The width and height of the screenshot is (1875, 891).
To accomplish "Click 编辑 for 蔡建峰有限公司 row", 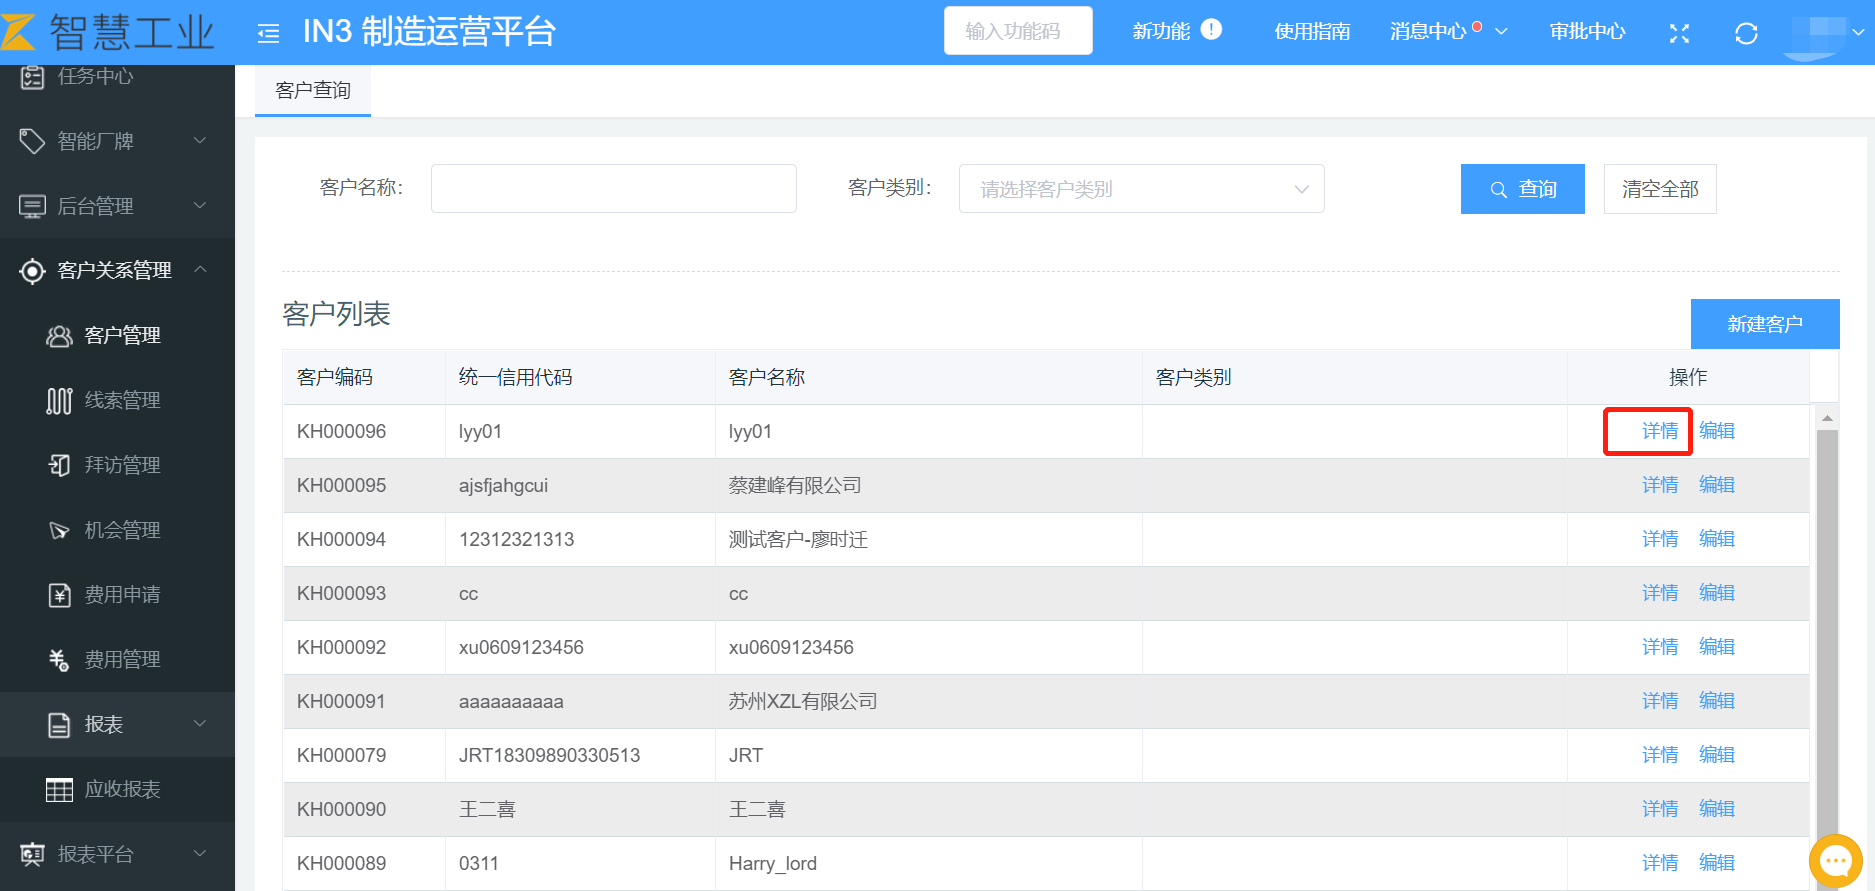I will click(x=1716, y=485).
